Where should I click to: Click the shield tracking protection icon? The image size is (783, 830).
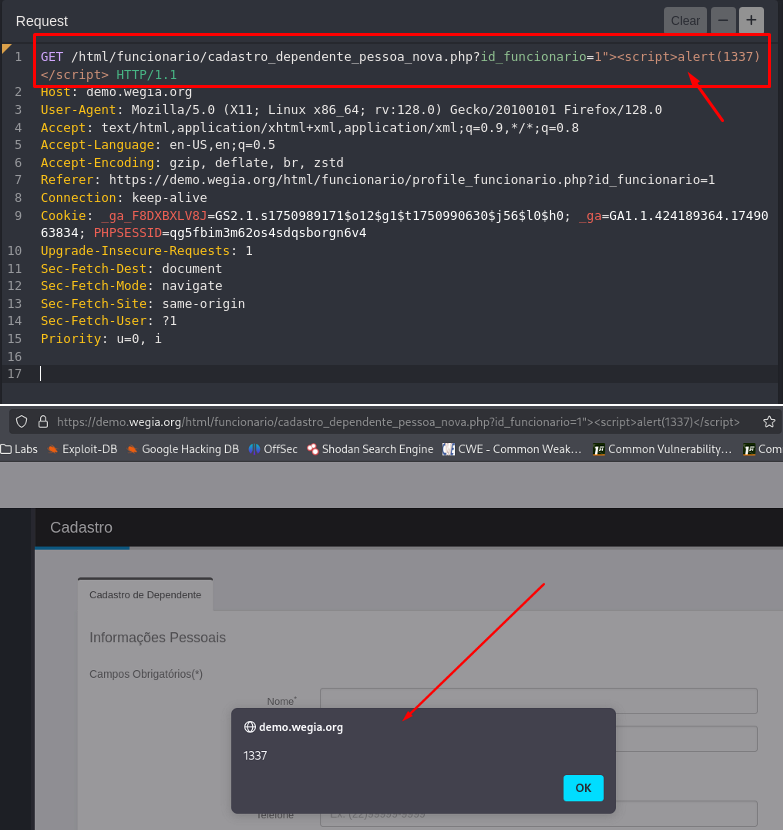(21, 422)
